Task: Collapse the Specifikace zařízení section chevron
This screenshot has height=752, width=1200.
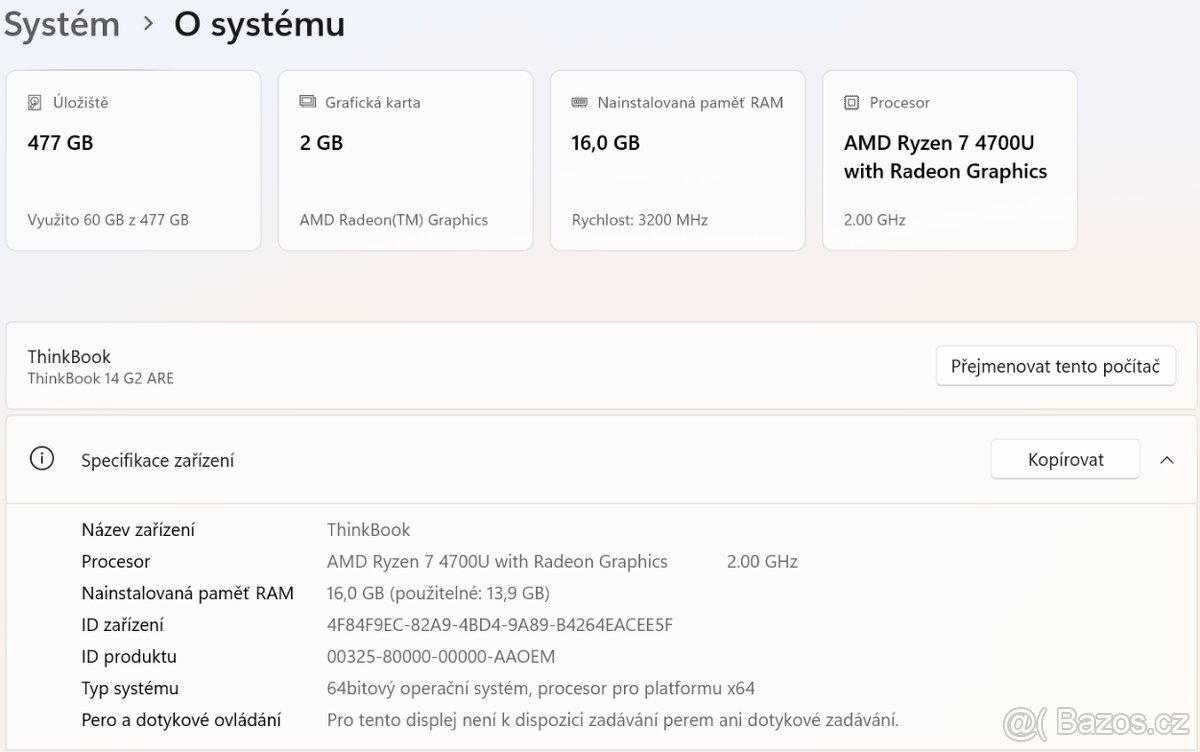Action: coord(1166,460)
